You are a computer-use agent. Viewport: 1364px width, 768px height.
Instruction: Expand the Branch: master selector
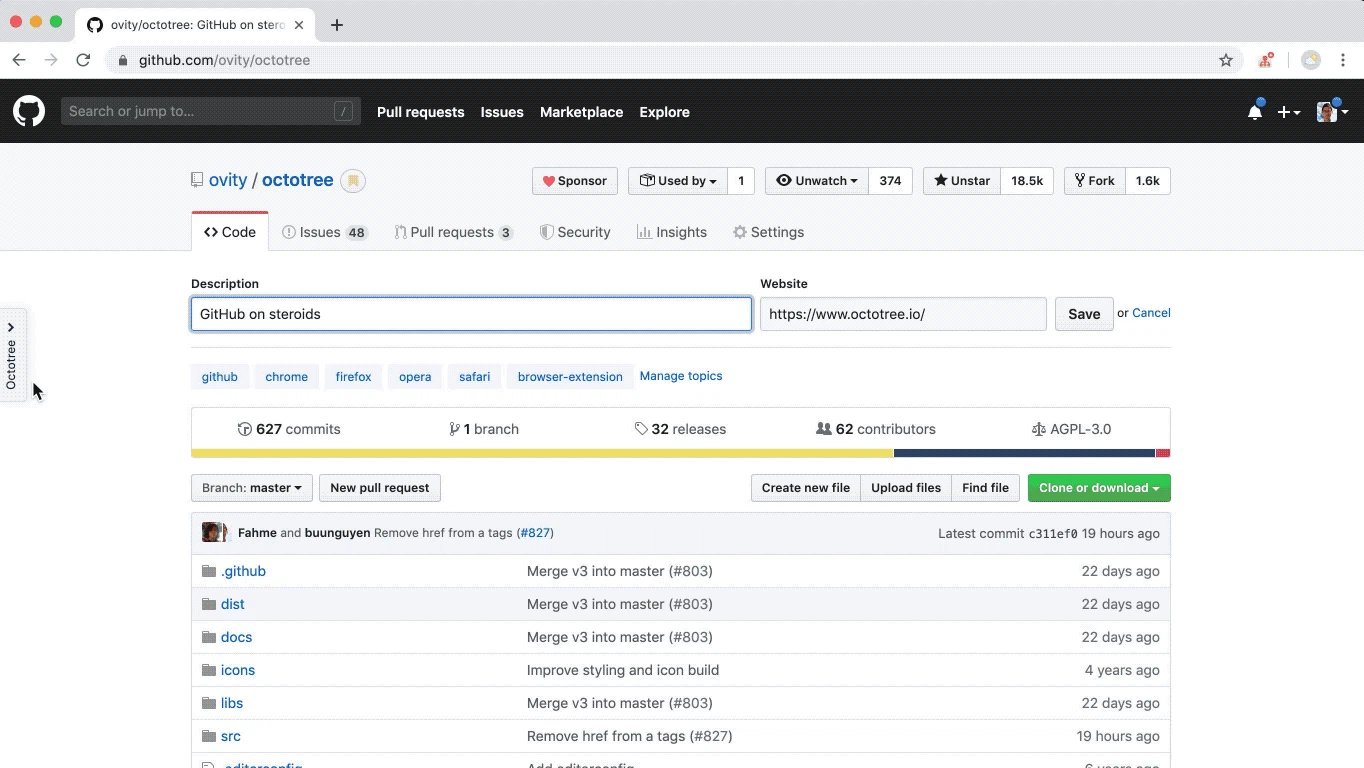pos(252,488)
